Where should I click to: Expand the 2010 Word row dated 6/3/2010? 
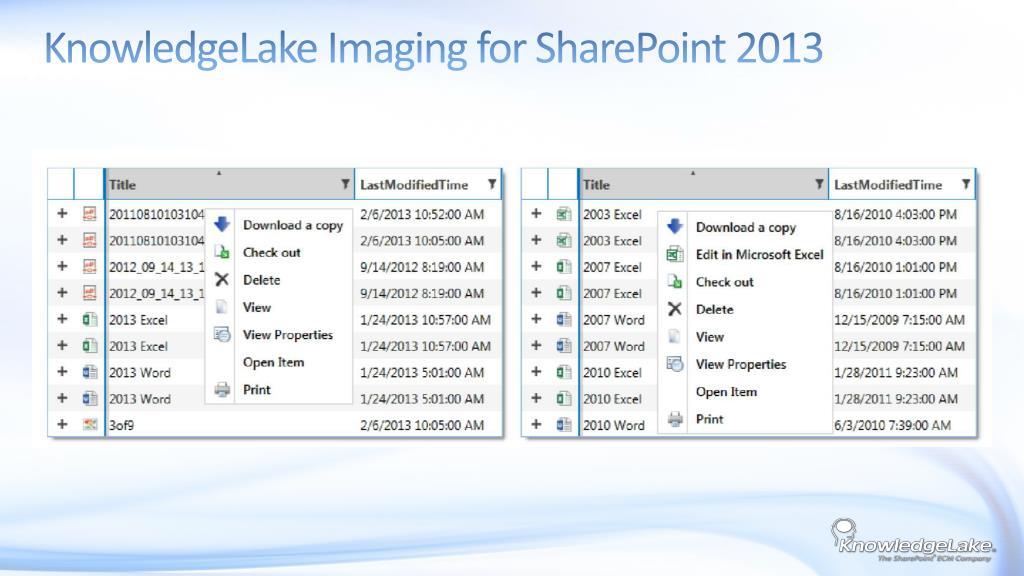[536, 424]
